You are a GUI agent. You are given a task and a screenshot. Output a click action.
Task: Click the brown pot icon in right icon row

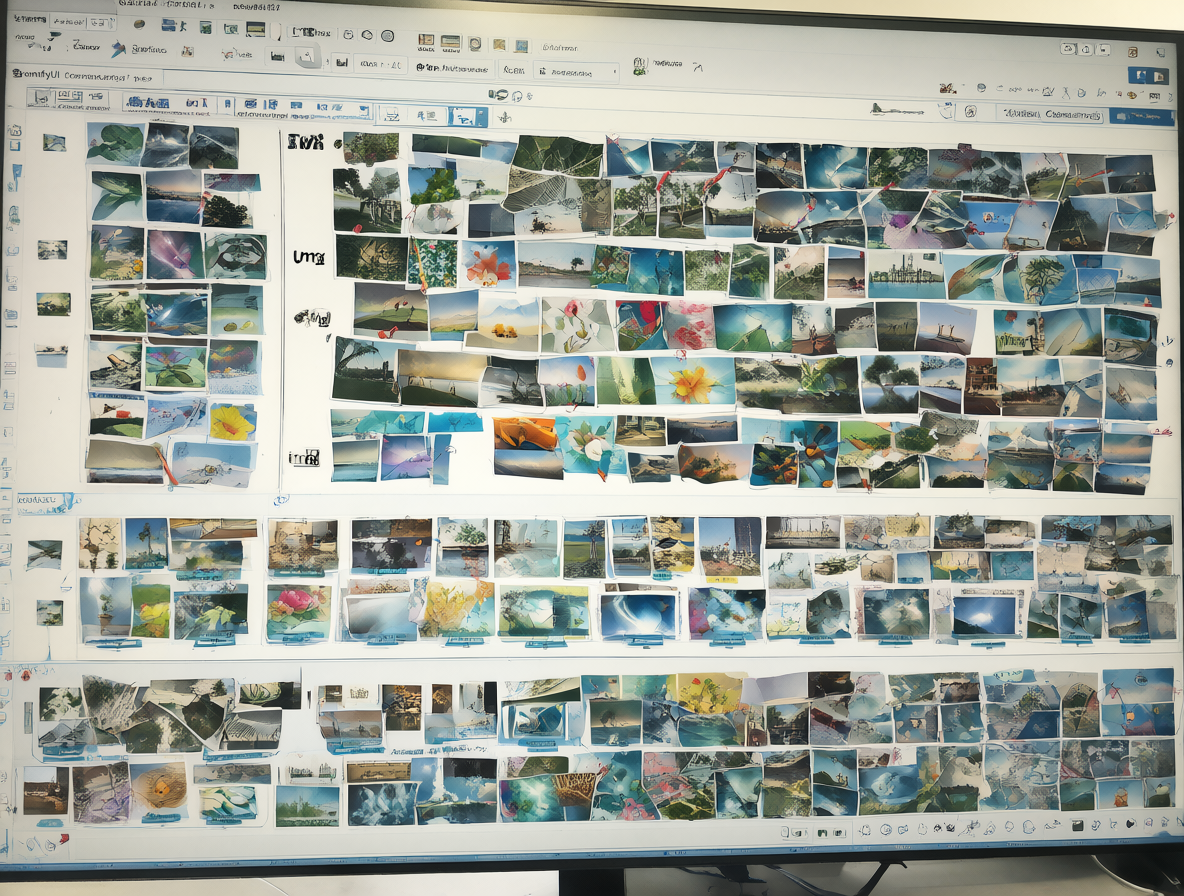[1131, 94]
